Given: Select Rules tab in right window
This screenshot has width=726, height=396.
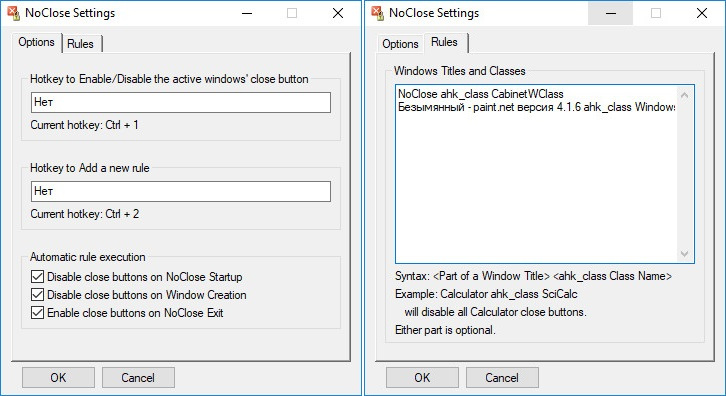Looking at the screenshot, I should click(x=444, y=42).
